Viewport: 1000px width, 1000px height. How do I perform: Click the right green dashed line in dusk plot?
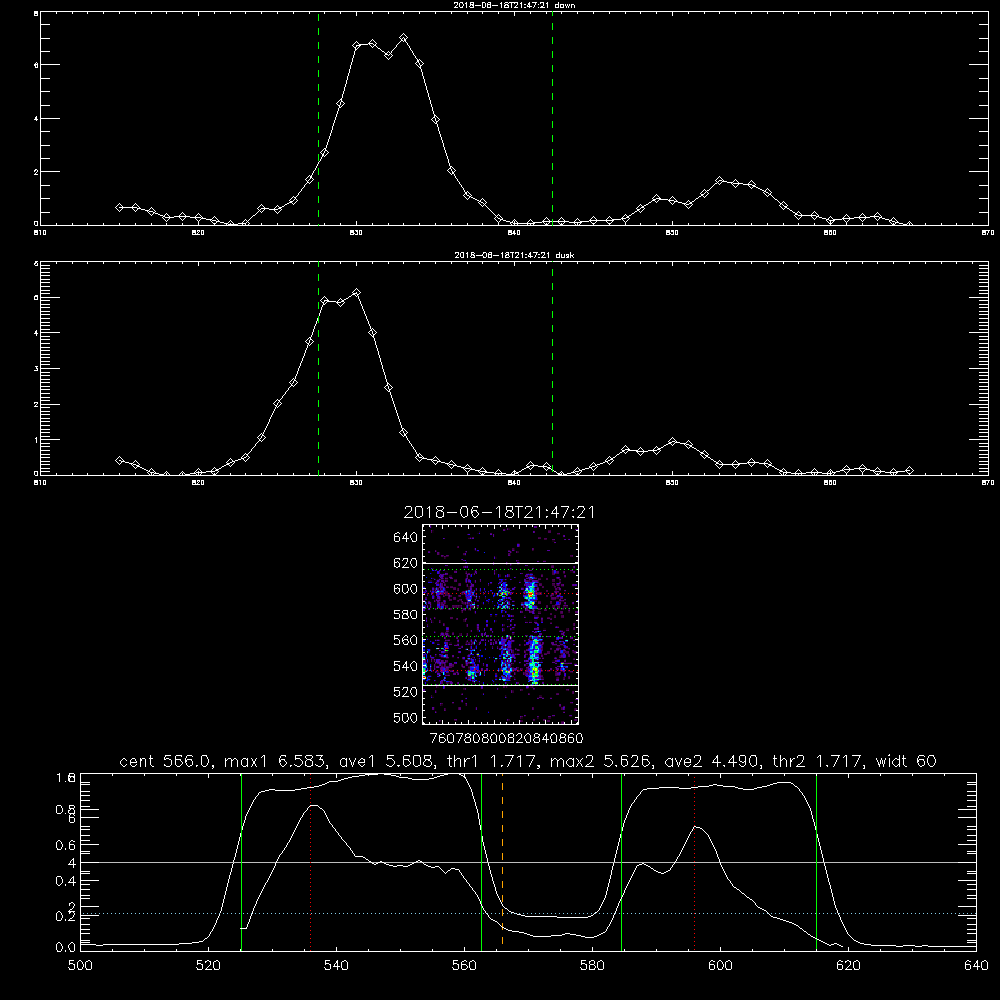552,368
